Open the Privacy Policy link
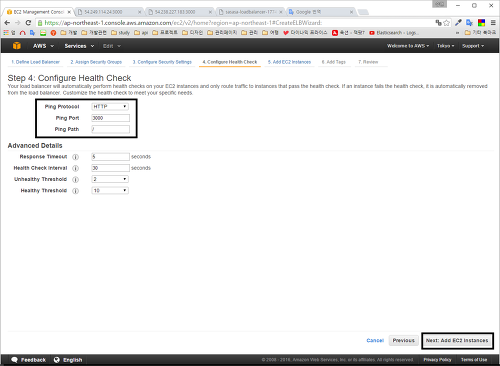Image resolution: width=500 pixels, height=366 pixels. tap(437, 360)
